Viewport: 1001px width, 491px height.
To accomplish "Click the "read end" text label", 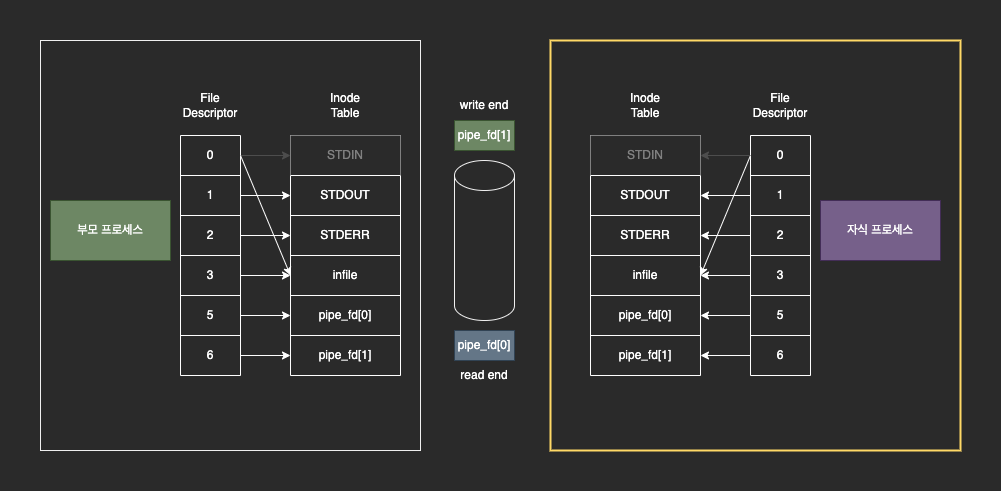I will pyautogui.click(x=484, y=375).
